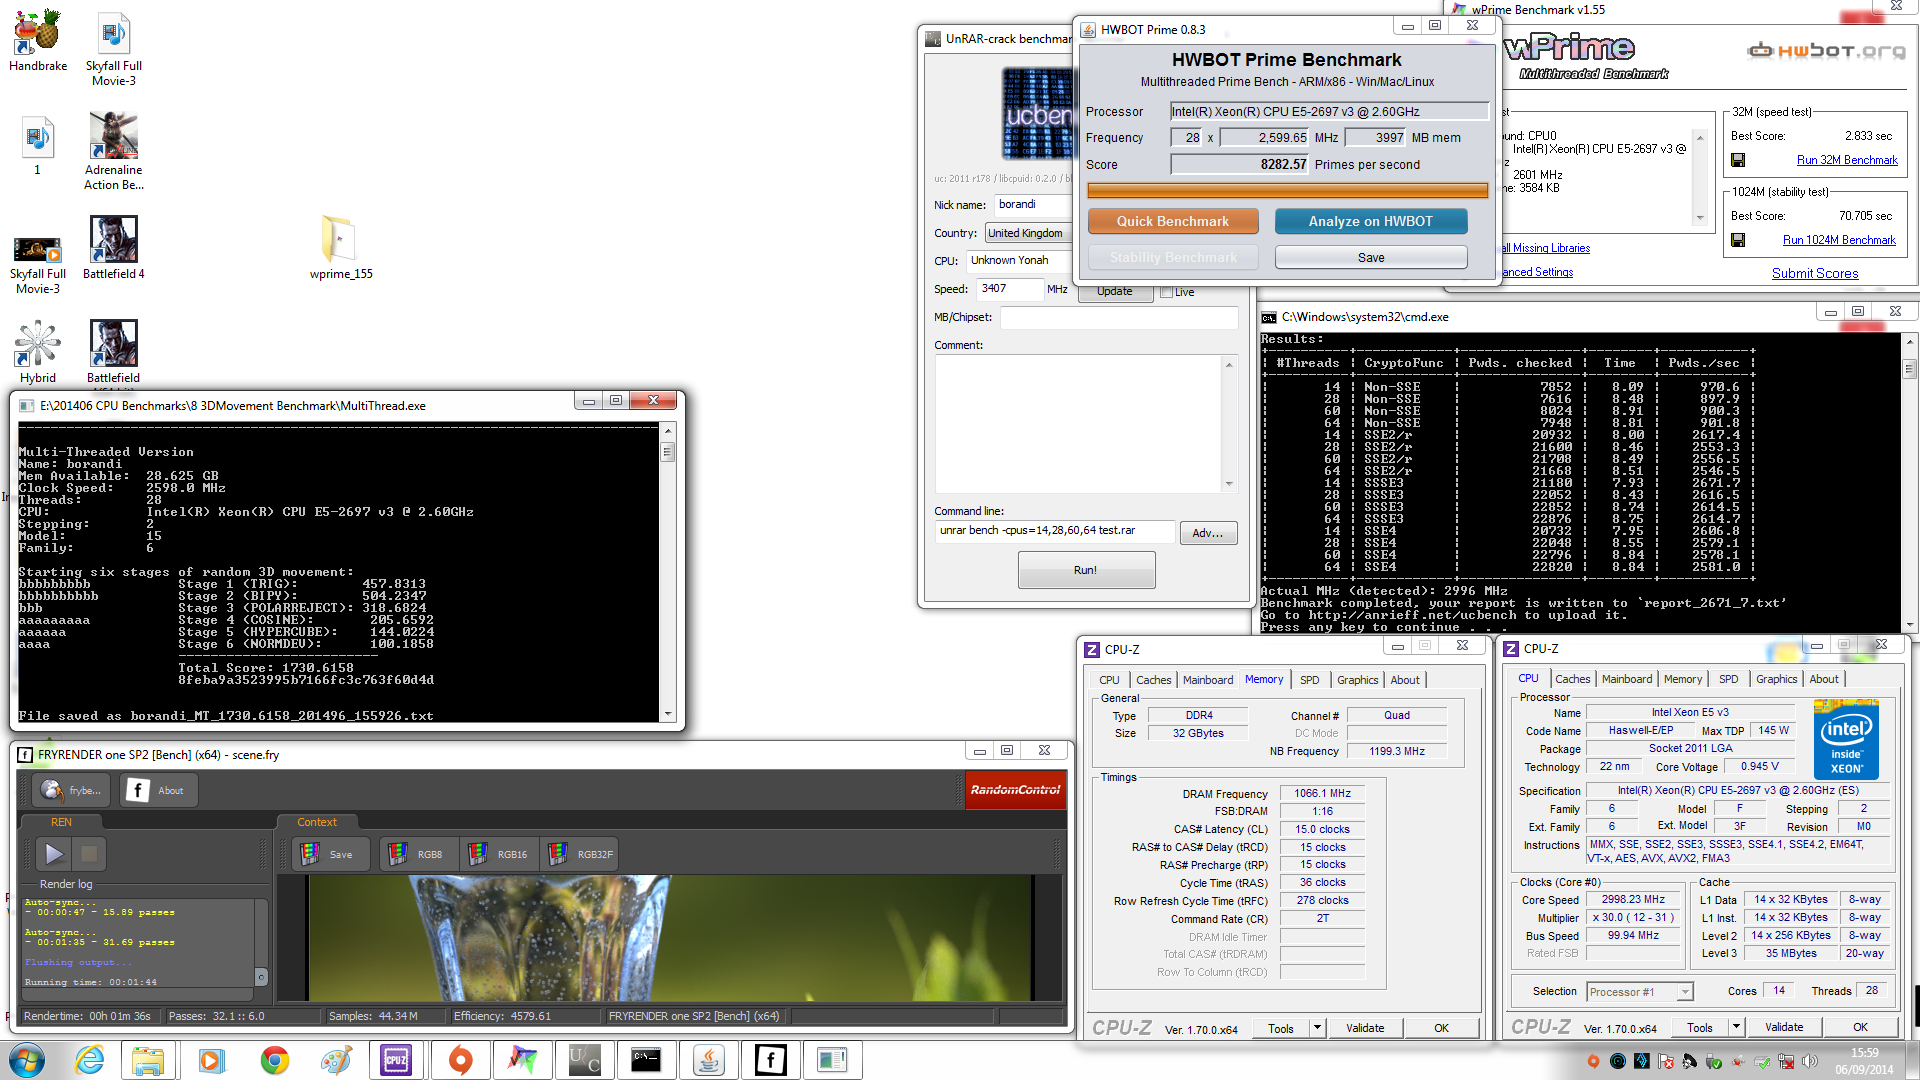Click save icon next to Run 32M Benchmark
The width and height of the screenshot is (1920, 1080).
tap(1738, 160)
